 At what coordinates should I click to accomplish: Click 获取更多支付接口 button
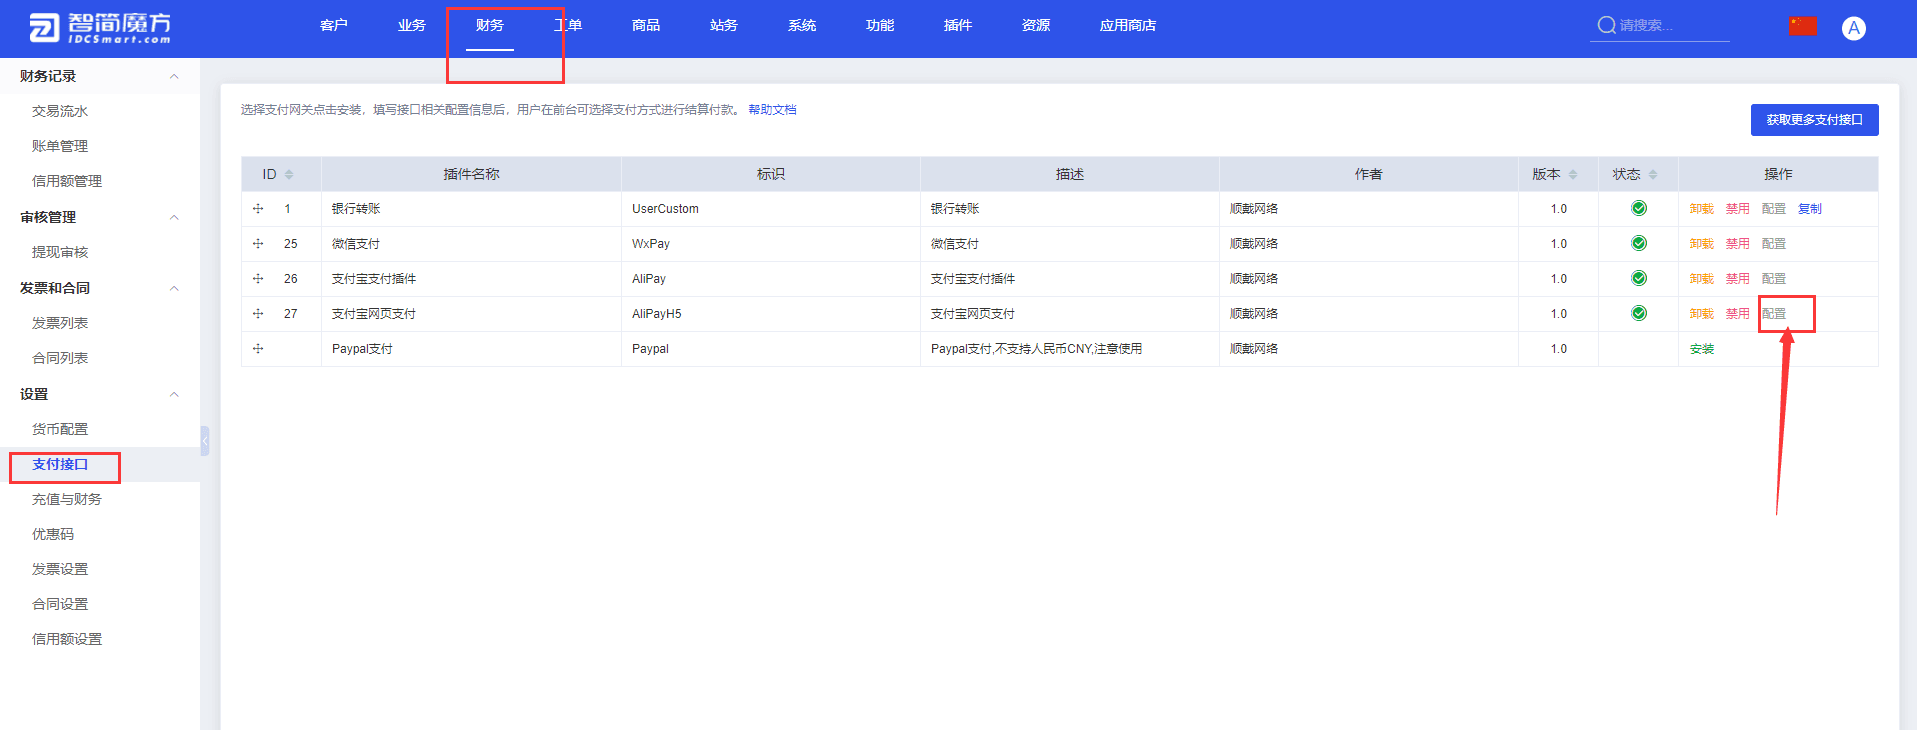coord(1814,120)
